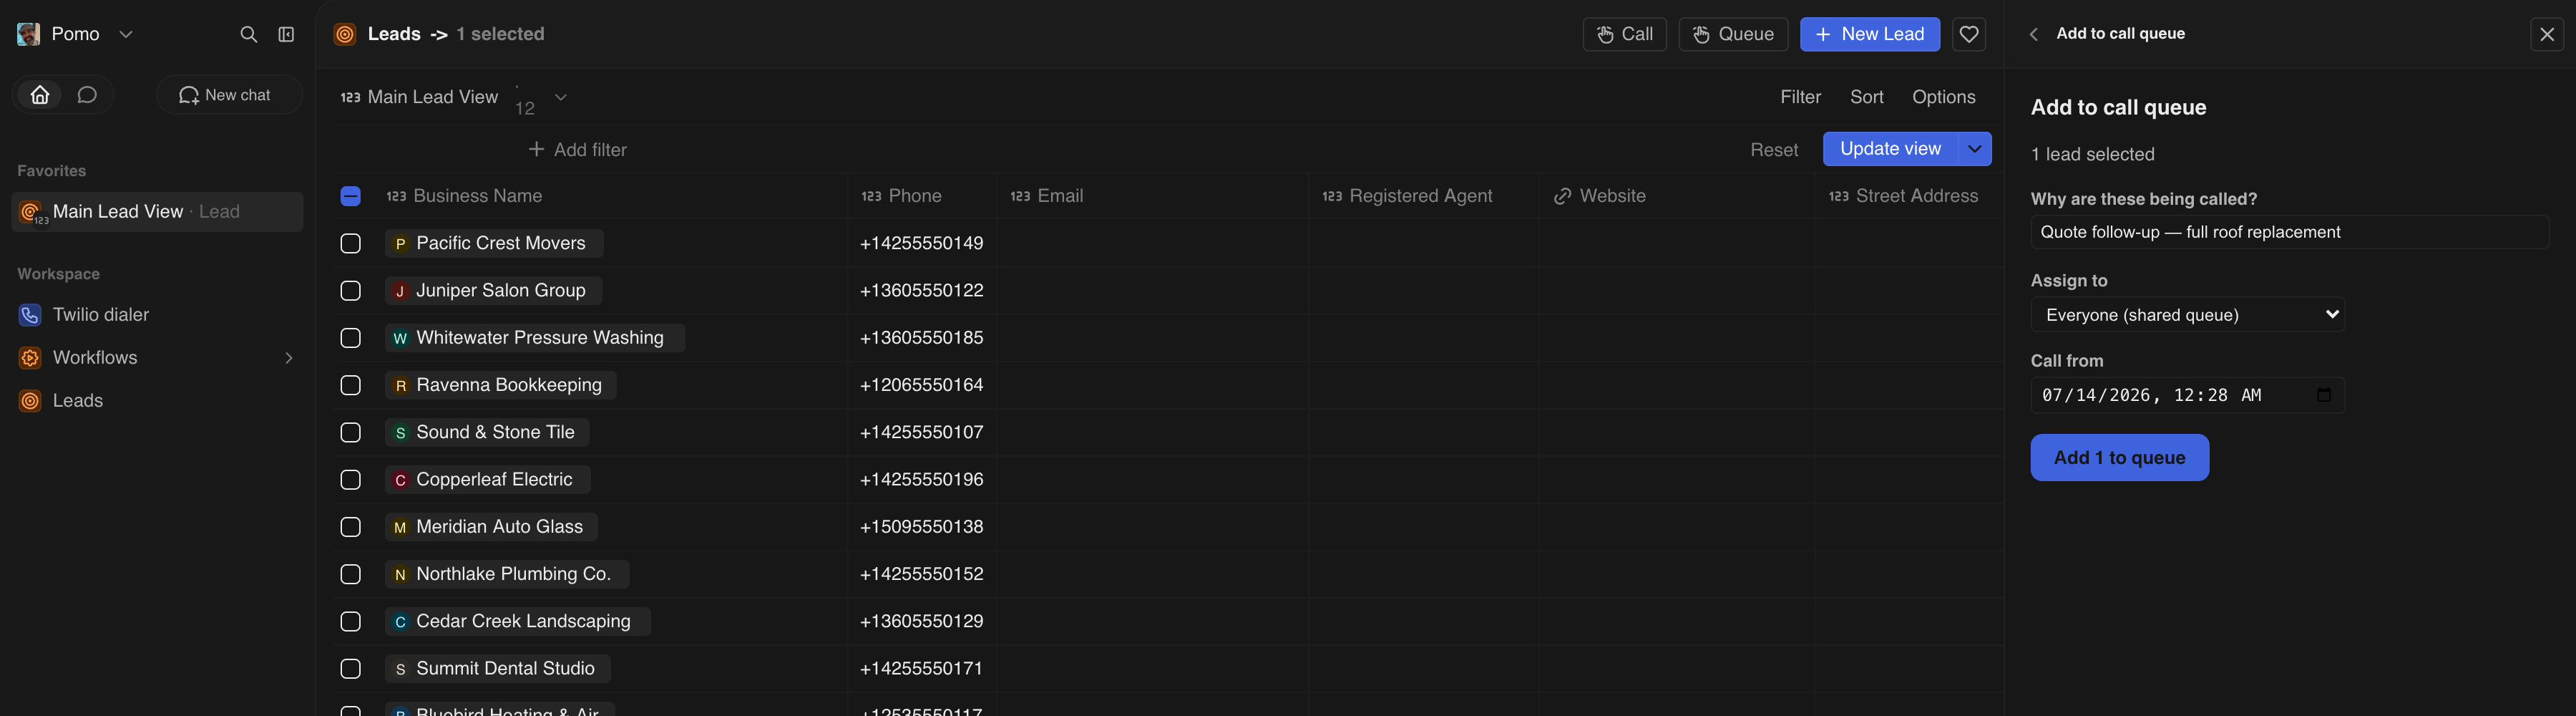Click Add filter
The height and width of the screenshot is (716, 2576).
click(x=577, y=150)
